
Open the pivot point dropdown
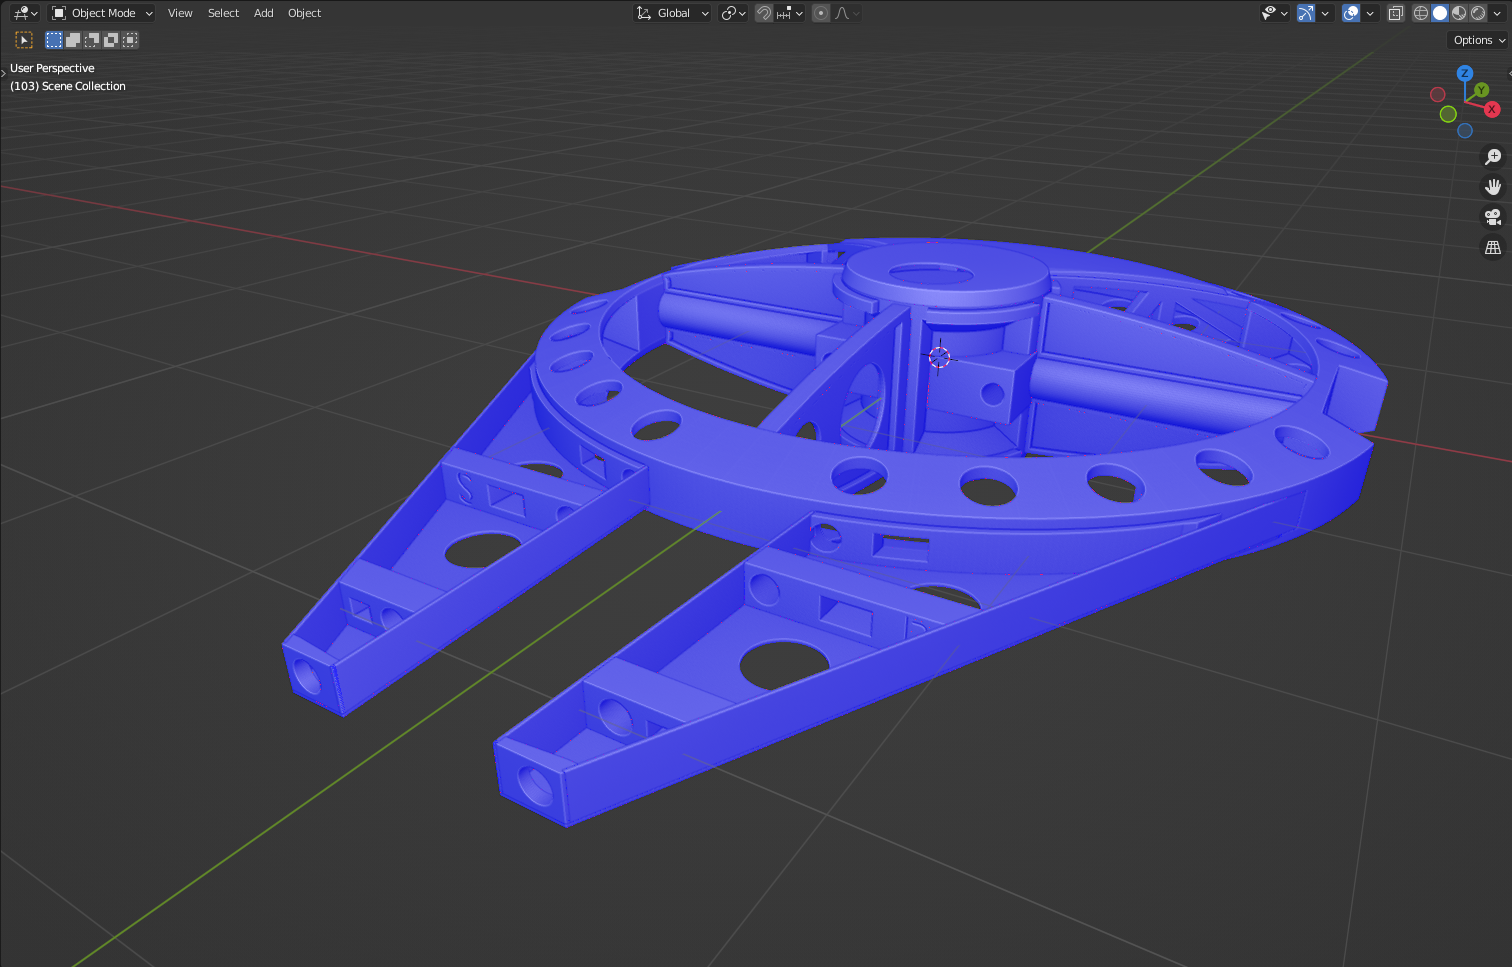tap(733, 13)
